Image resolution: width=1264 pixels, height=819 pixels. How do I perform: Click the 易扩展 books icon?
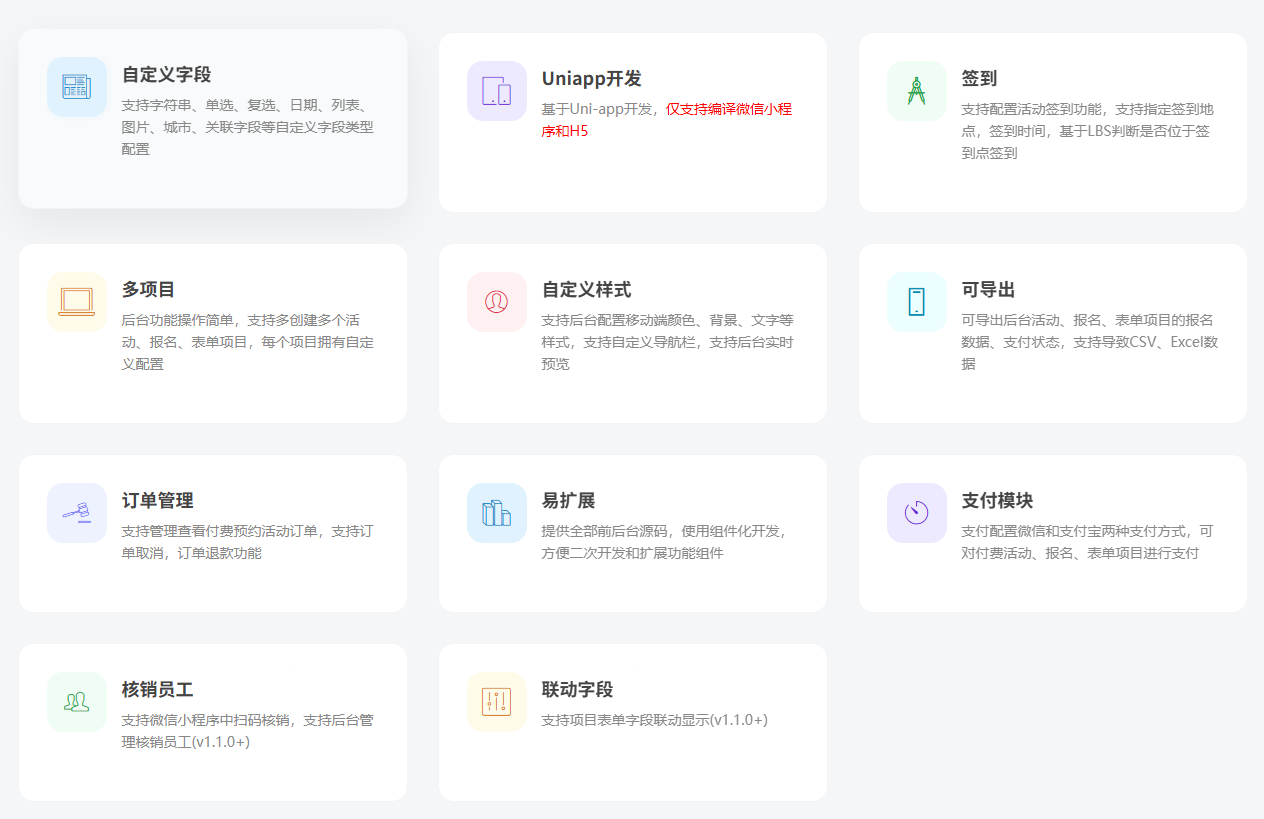(497, 513)
